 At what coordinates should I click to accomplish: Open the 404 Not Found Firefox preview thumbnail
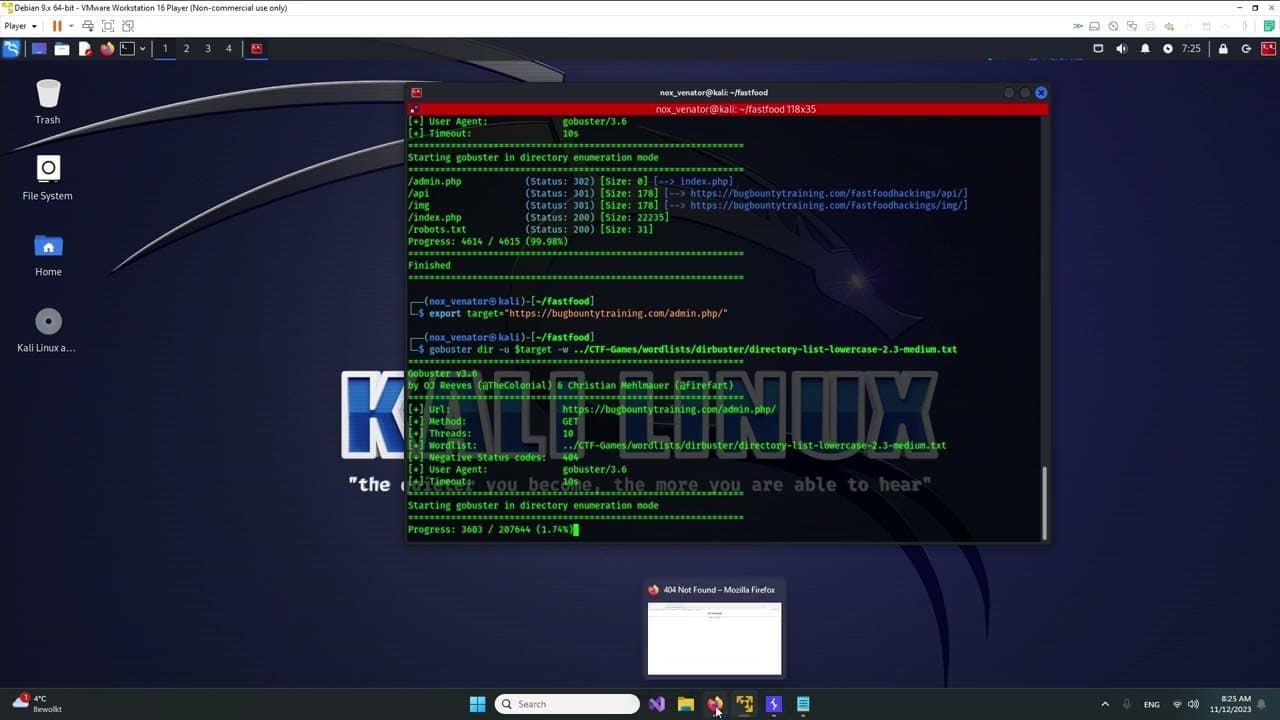point(714,638)
